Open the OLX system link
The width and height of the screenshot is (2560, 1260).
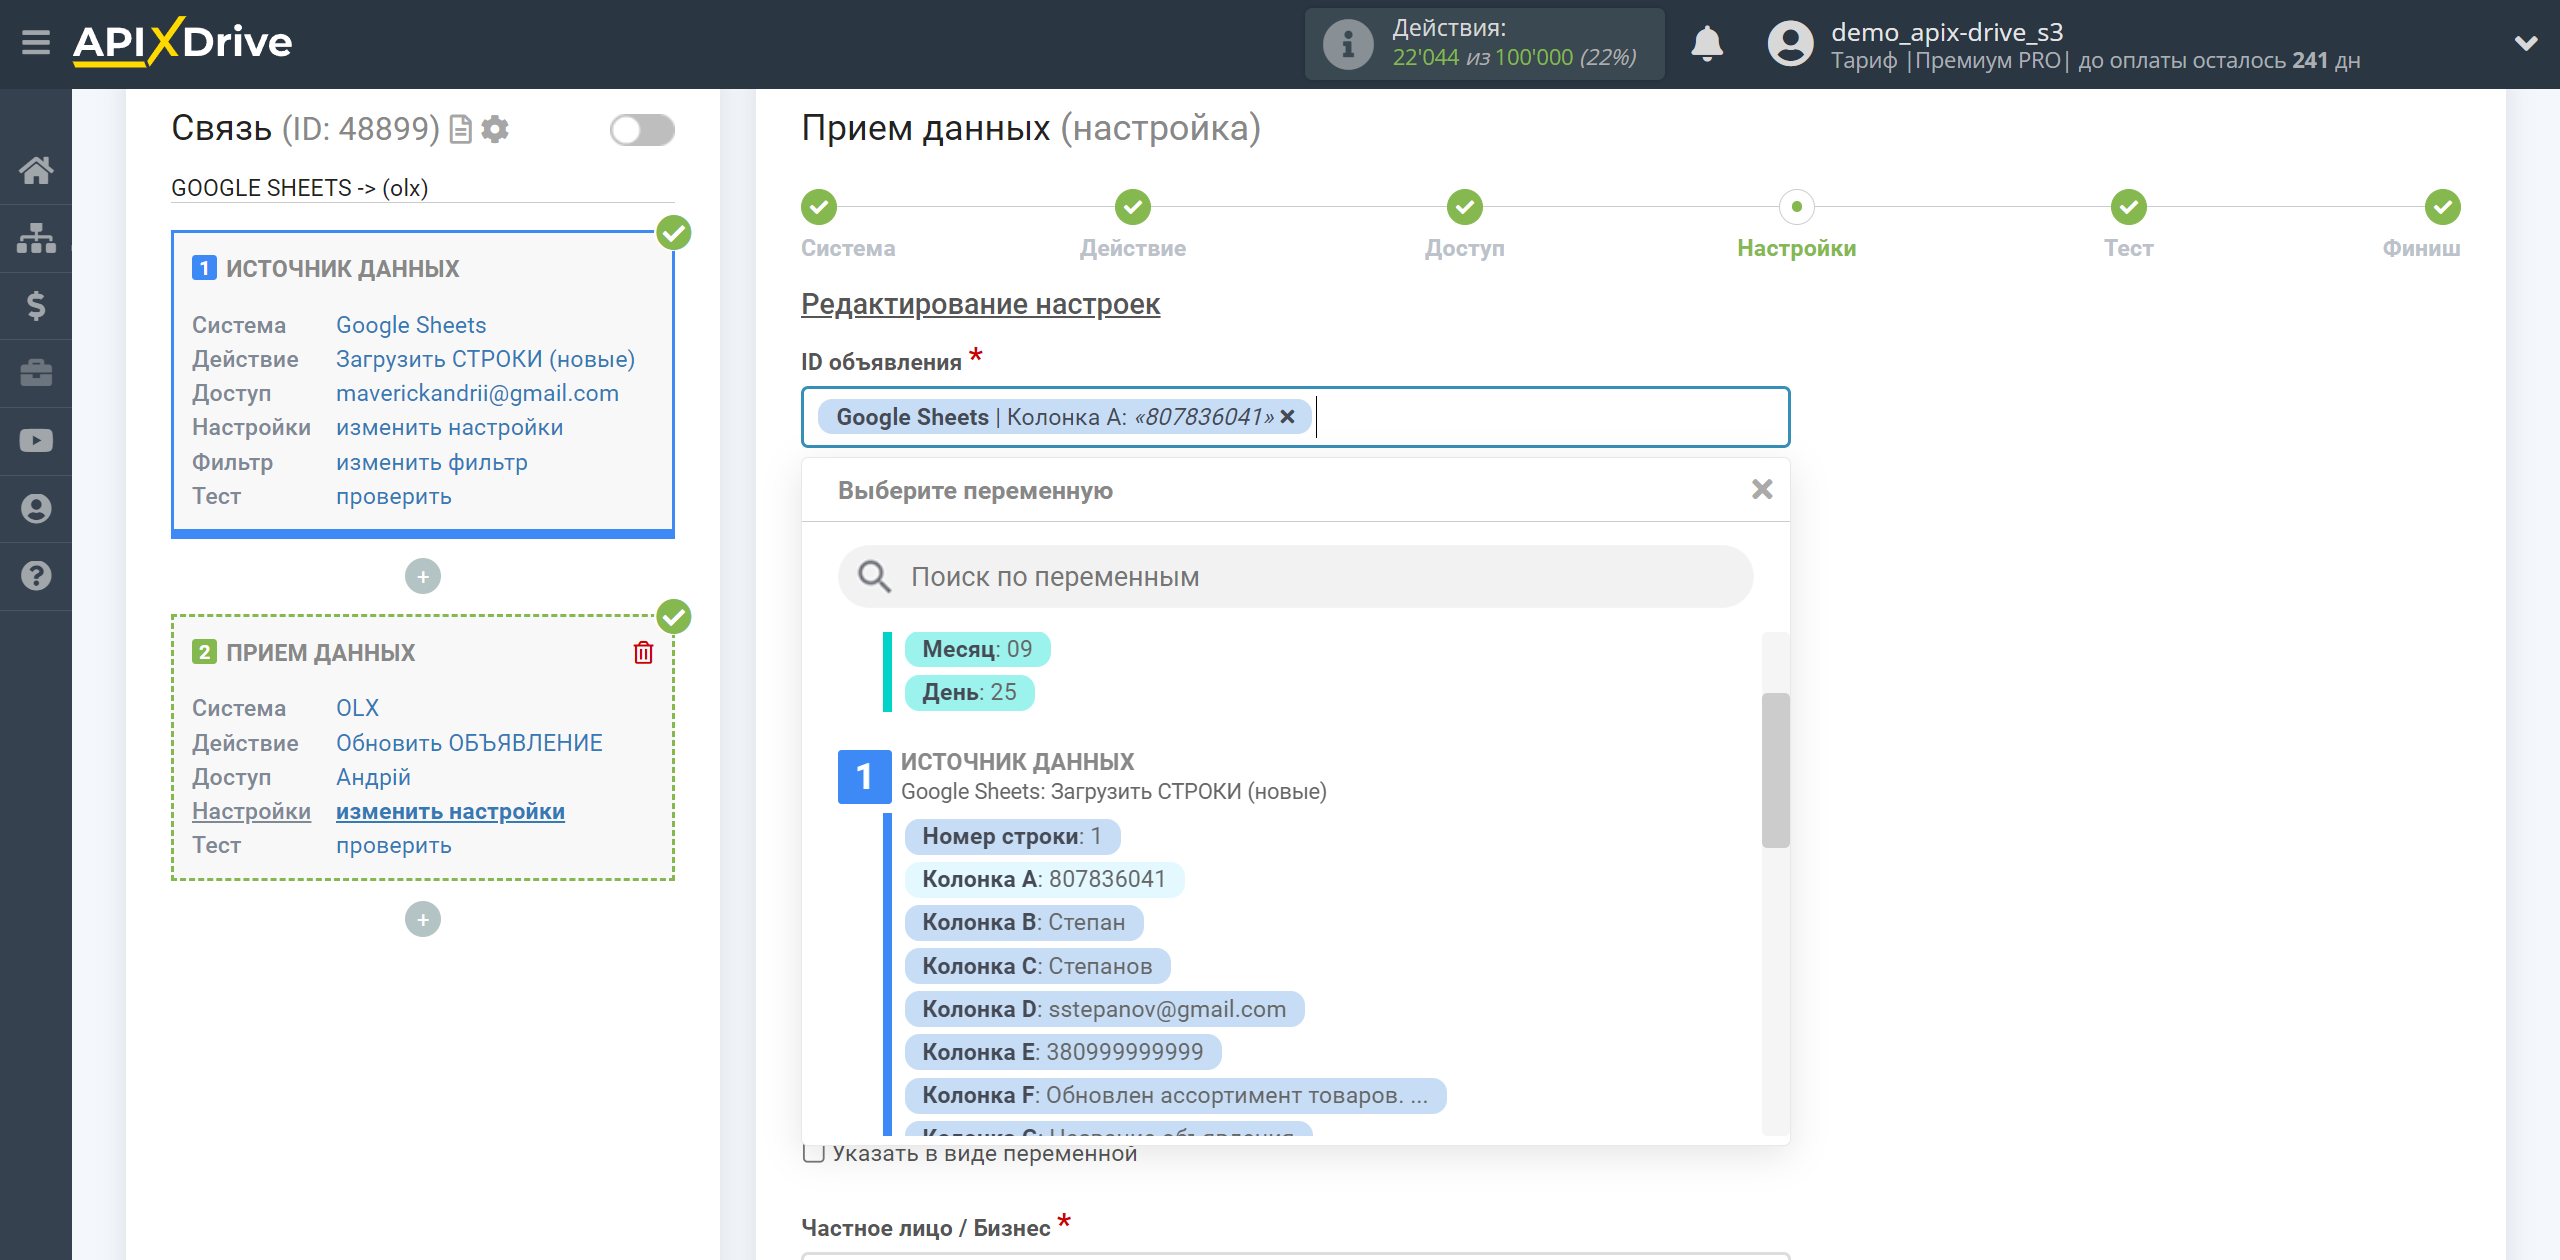(357, 708)
